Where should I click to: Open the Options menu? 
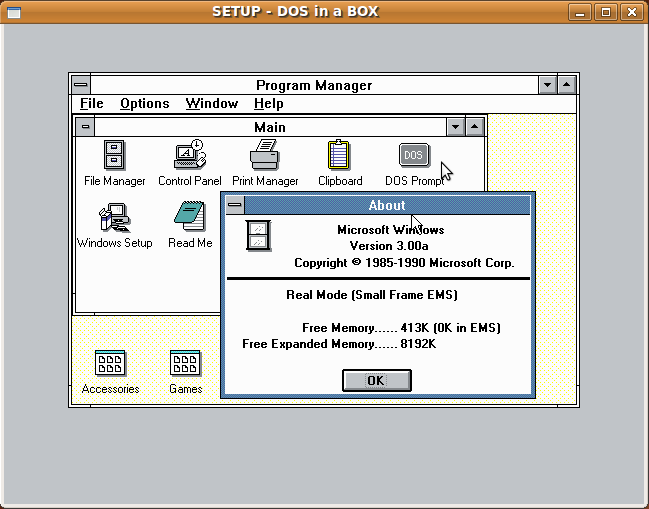point(144,103)
